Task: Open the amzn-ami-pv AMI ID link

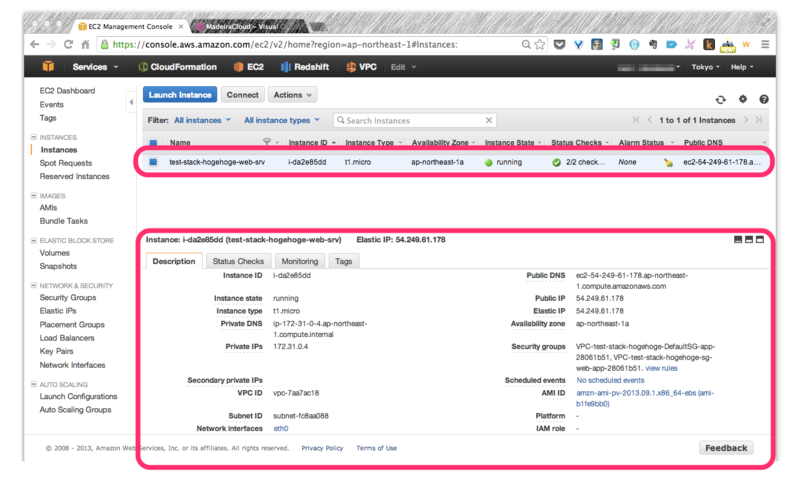Action: pyautogui.click(x=645, y=399)
